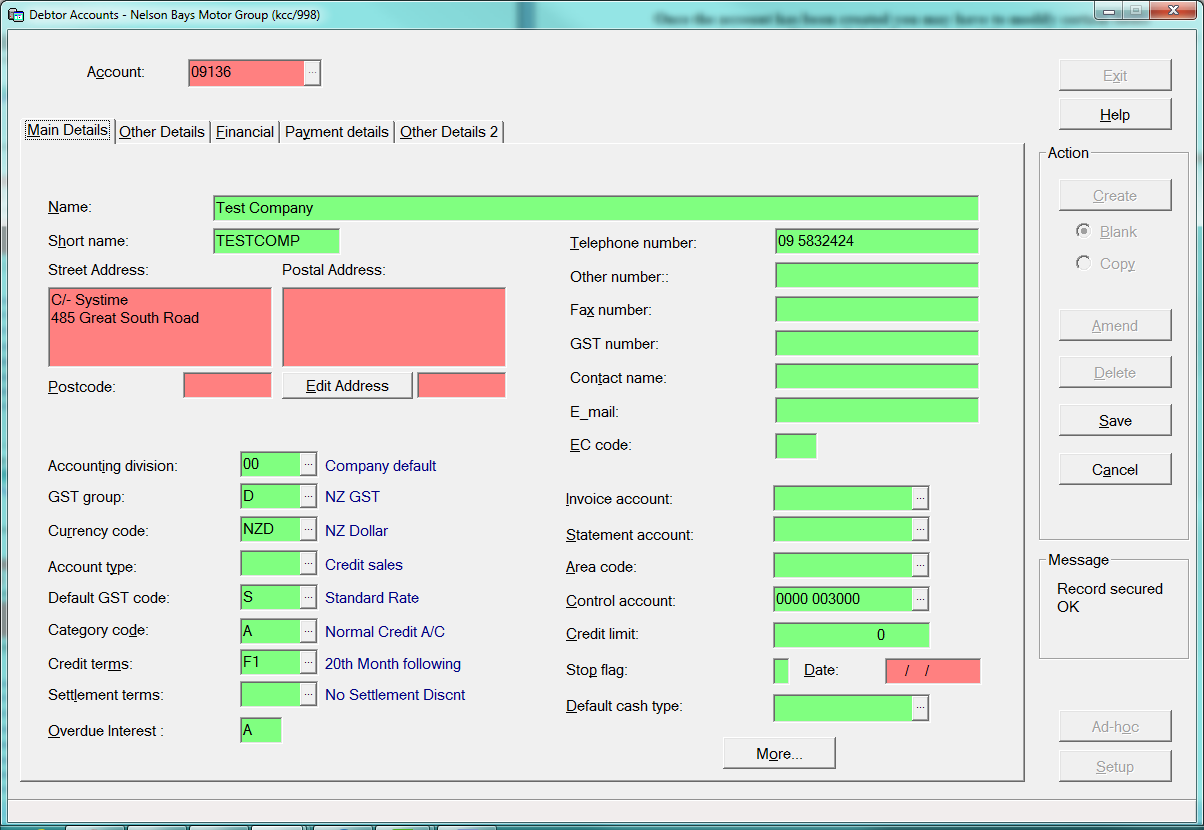Open the Default cash type lookup
Viewport: 1204px width, 830px height.
(920, 707)
